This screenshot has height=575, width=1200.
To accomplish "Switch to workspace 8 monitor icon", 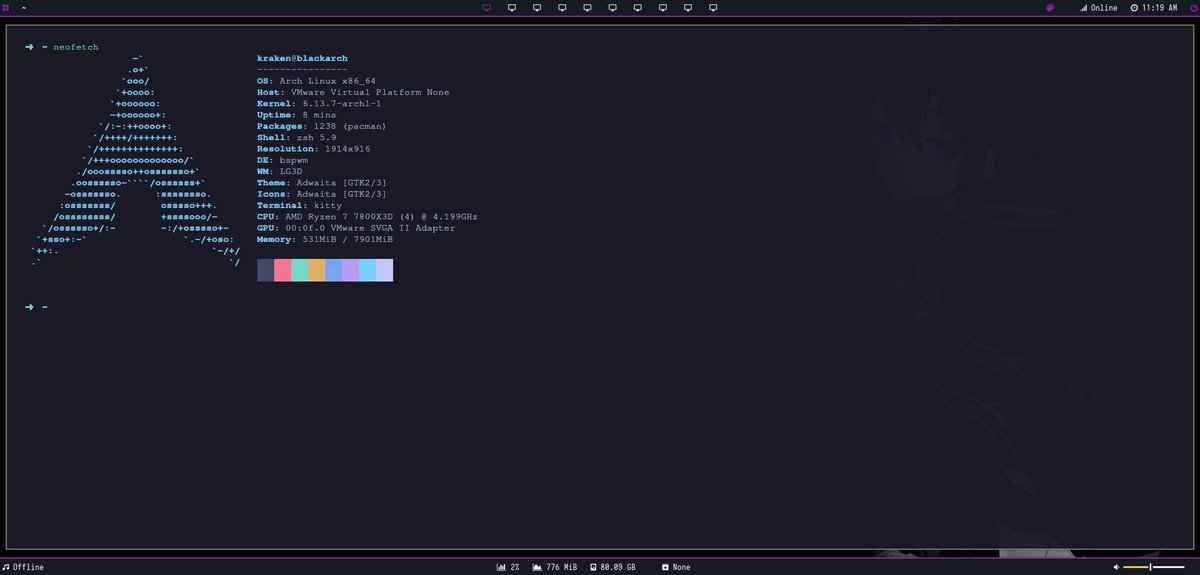I will 663,7.
